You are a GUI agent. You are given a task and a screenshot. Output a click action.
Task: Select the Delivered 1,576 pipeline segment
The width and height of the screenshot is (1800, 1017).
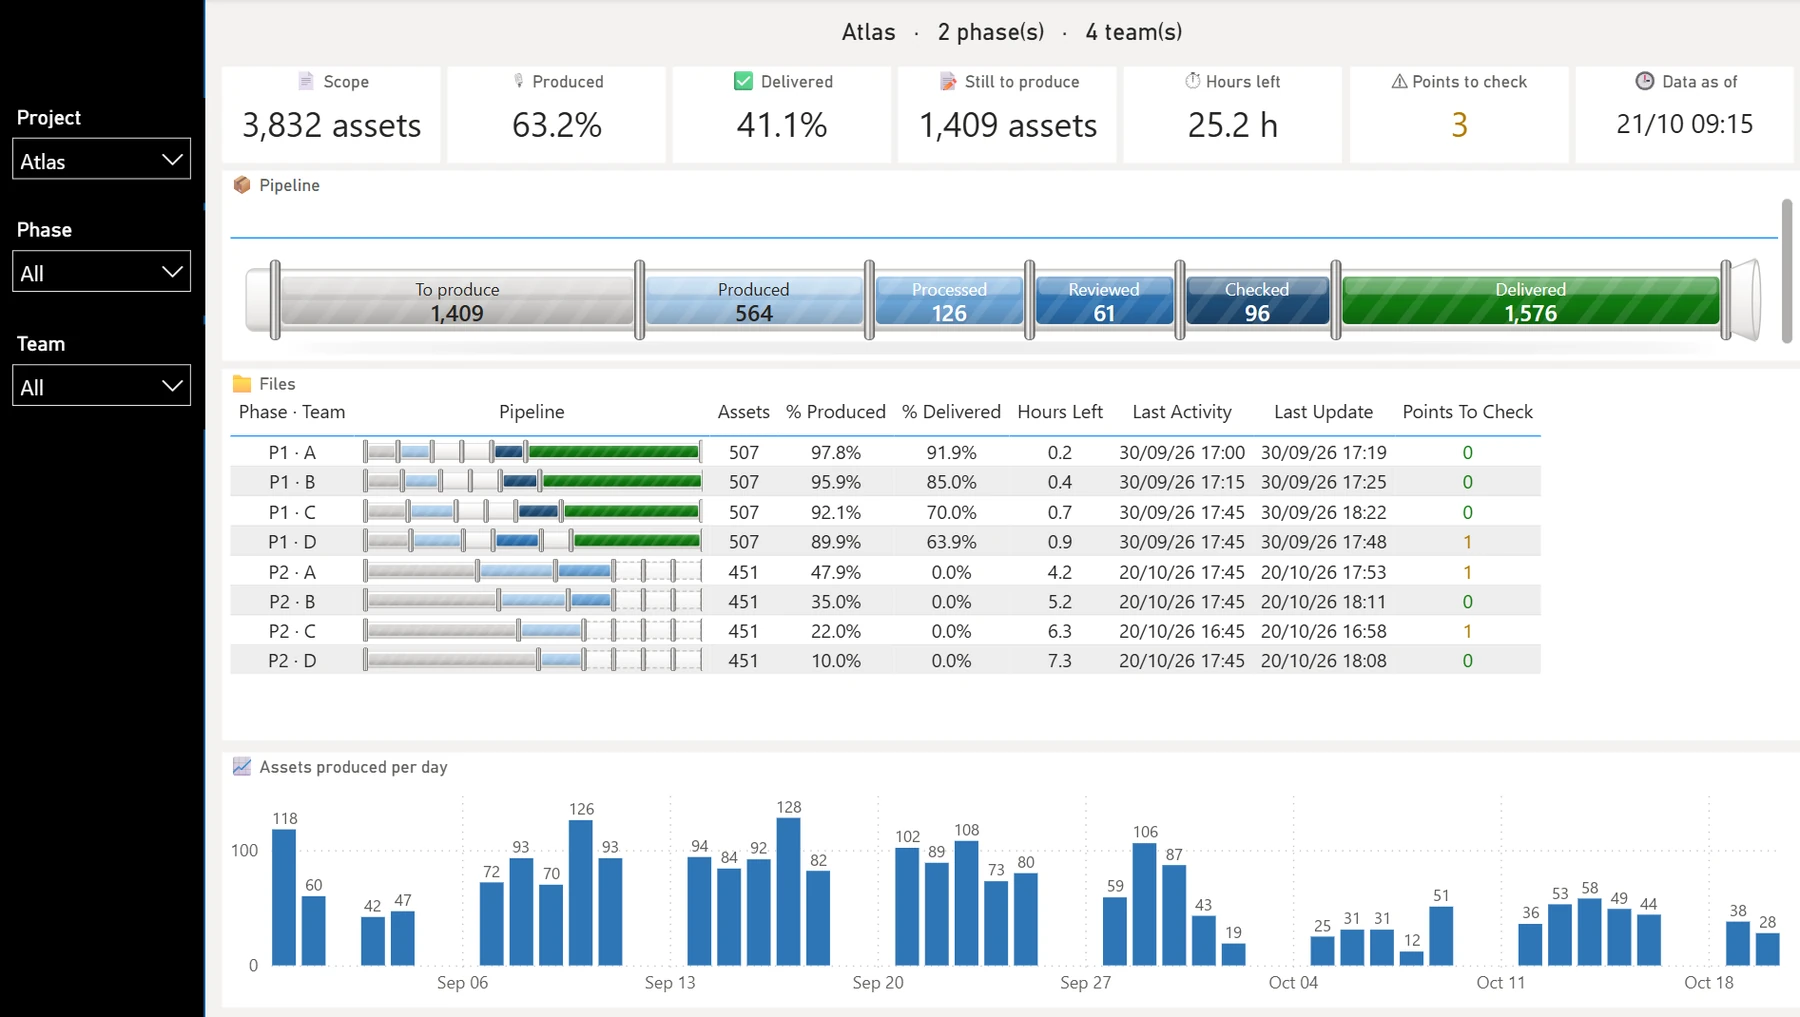tap(1530, 301)
